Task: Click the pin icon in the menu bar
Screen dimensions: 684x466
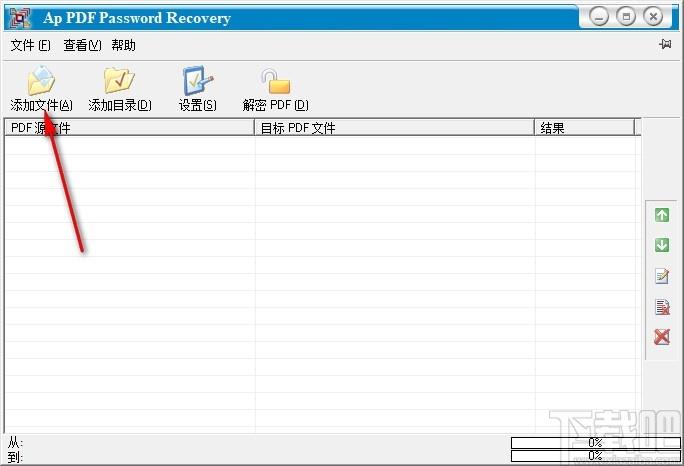Action: tap(665, 44)
